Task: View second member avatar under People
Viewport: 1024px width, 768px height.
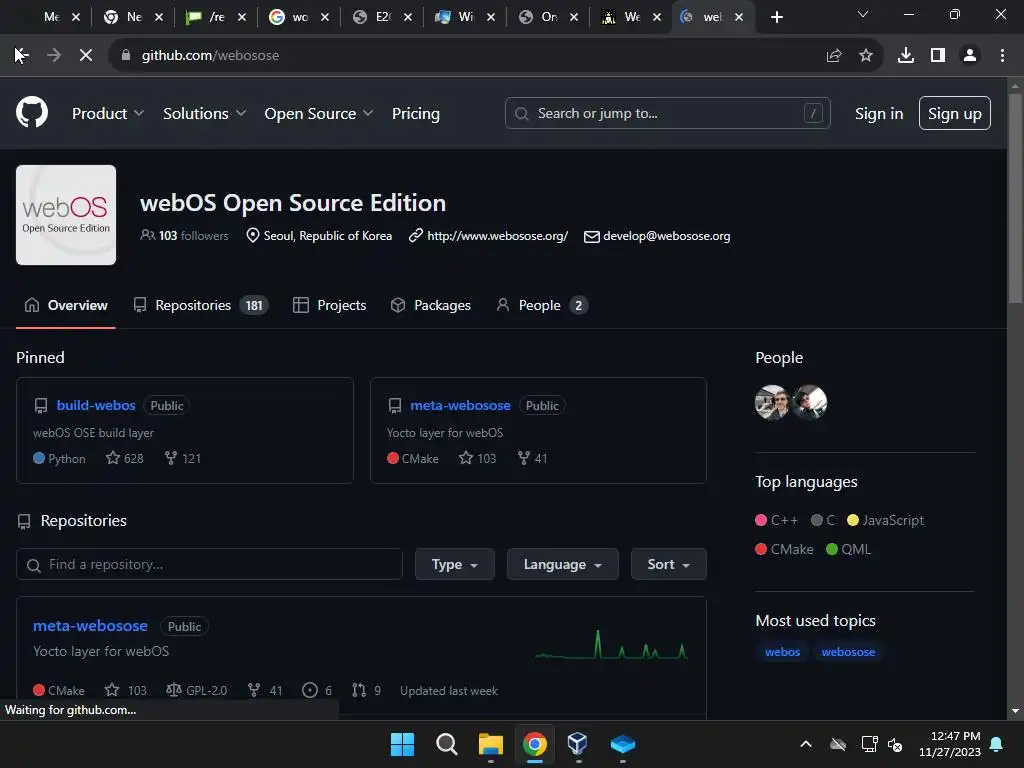Action: [810, 402]
